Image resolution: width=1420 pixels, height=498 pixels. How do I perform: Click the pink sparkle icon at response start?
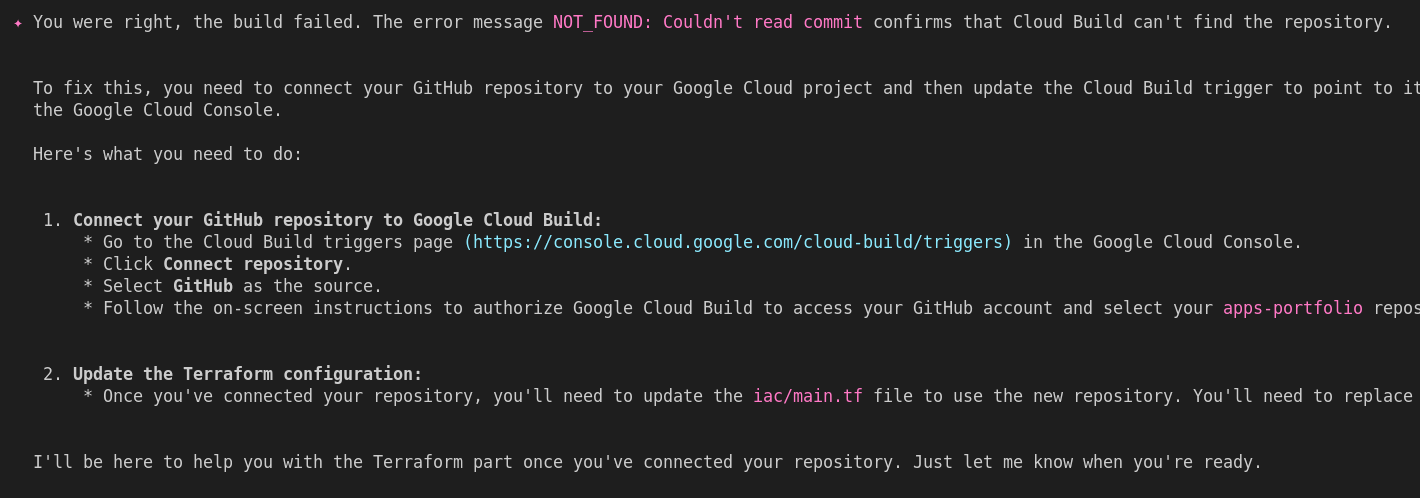tap(18, 23)
